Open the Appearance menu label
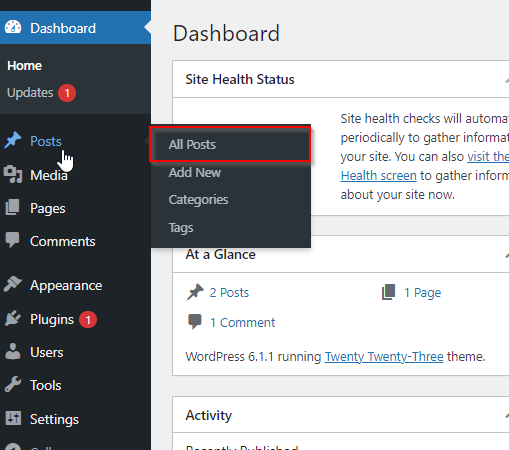The width and height of the screenshot is (509, 450). (66, 286)
